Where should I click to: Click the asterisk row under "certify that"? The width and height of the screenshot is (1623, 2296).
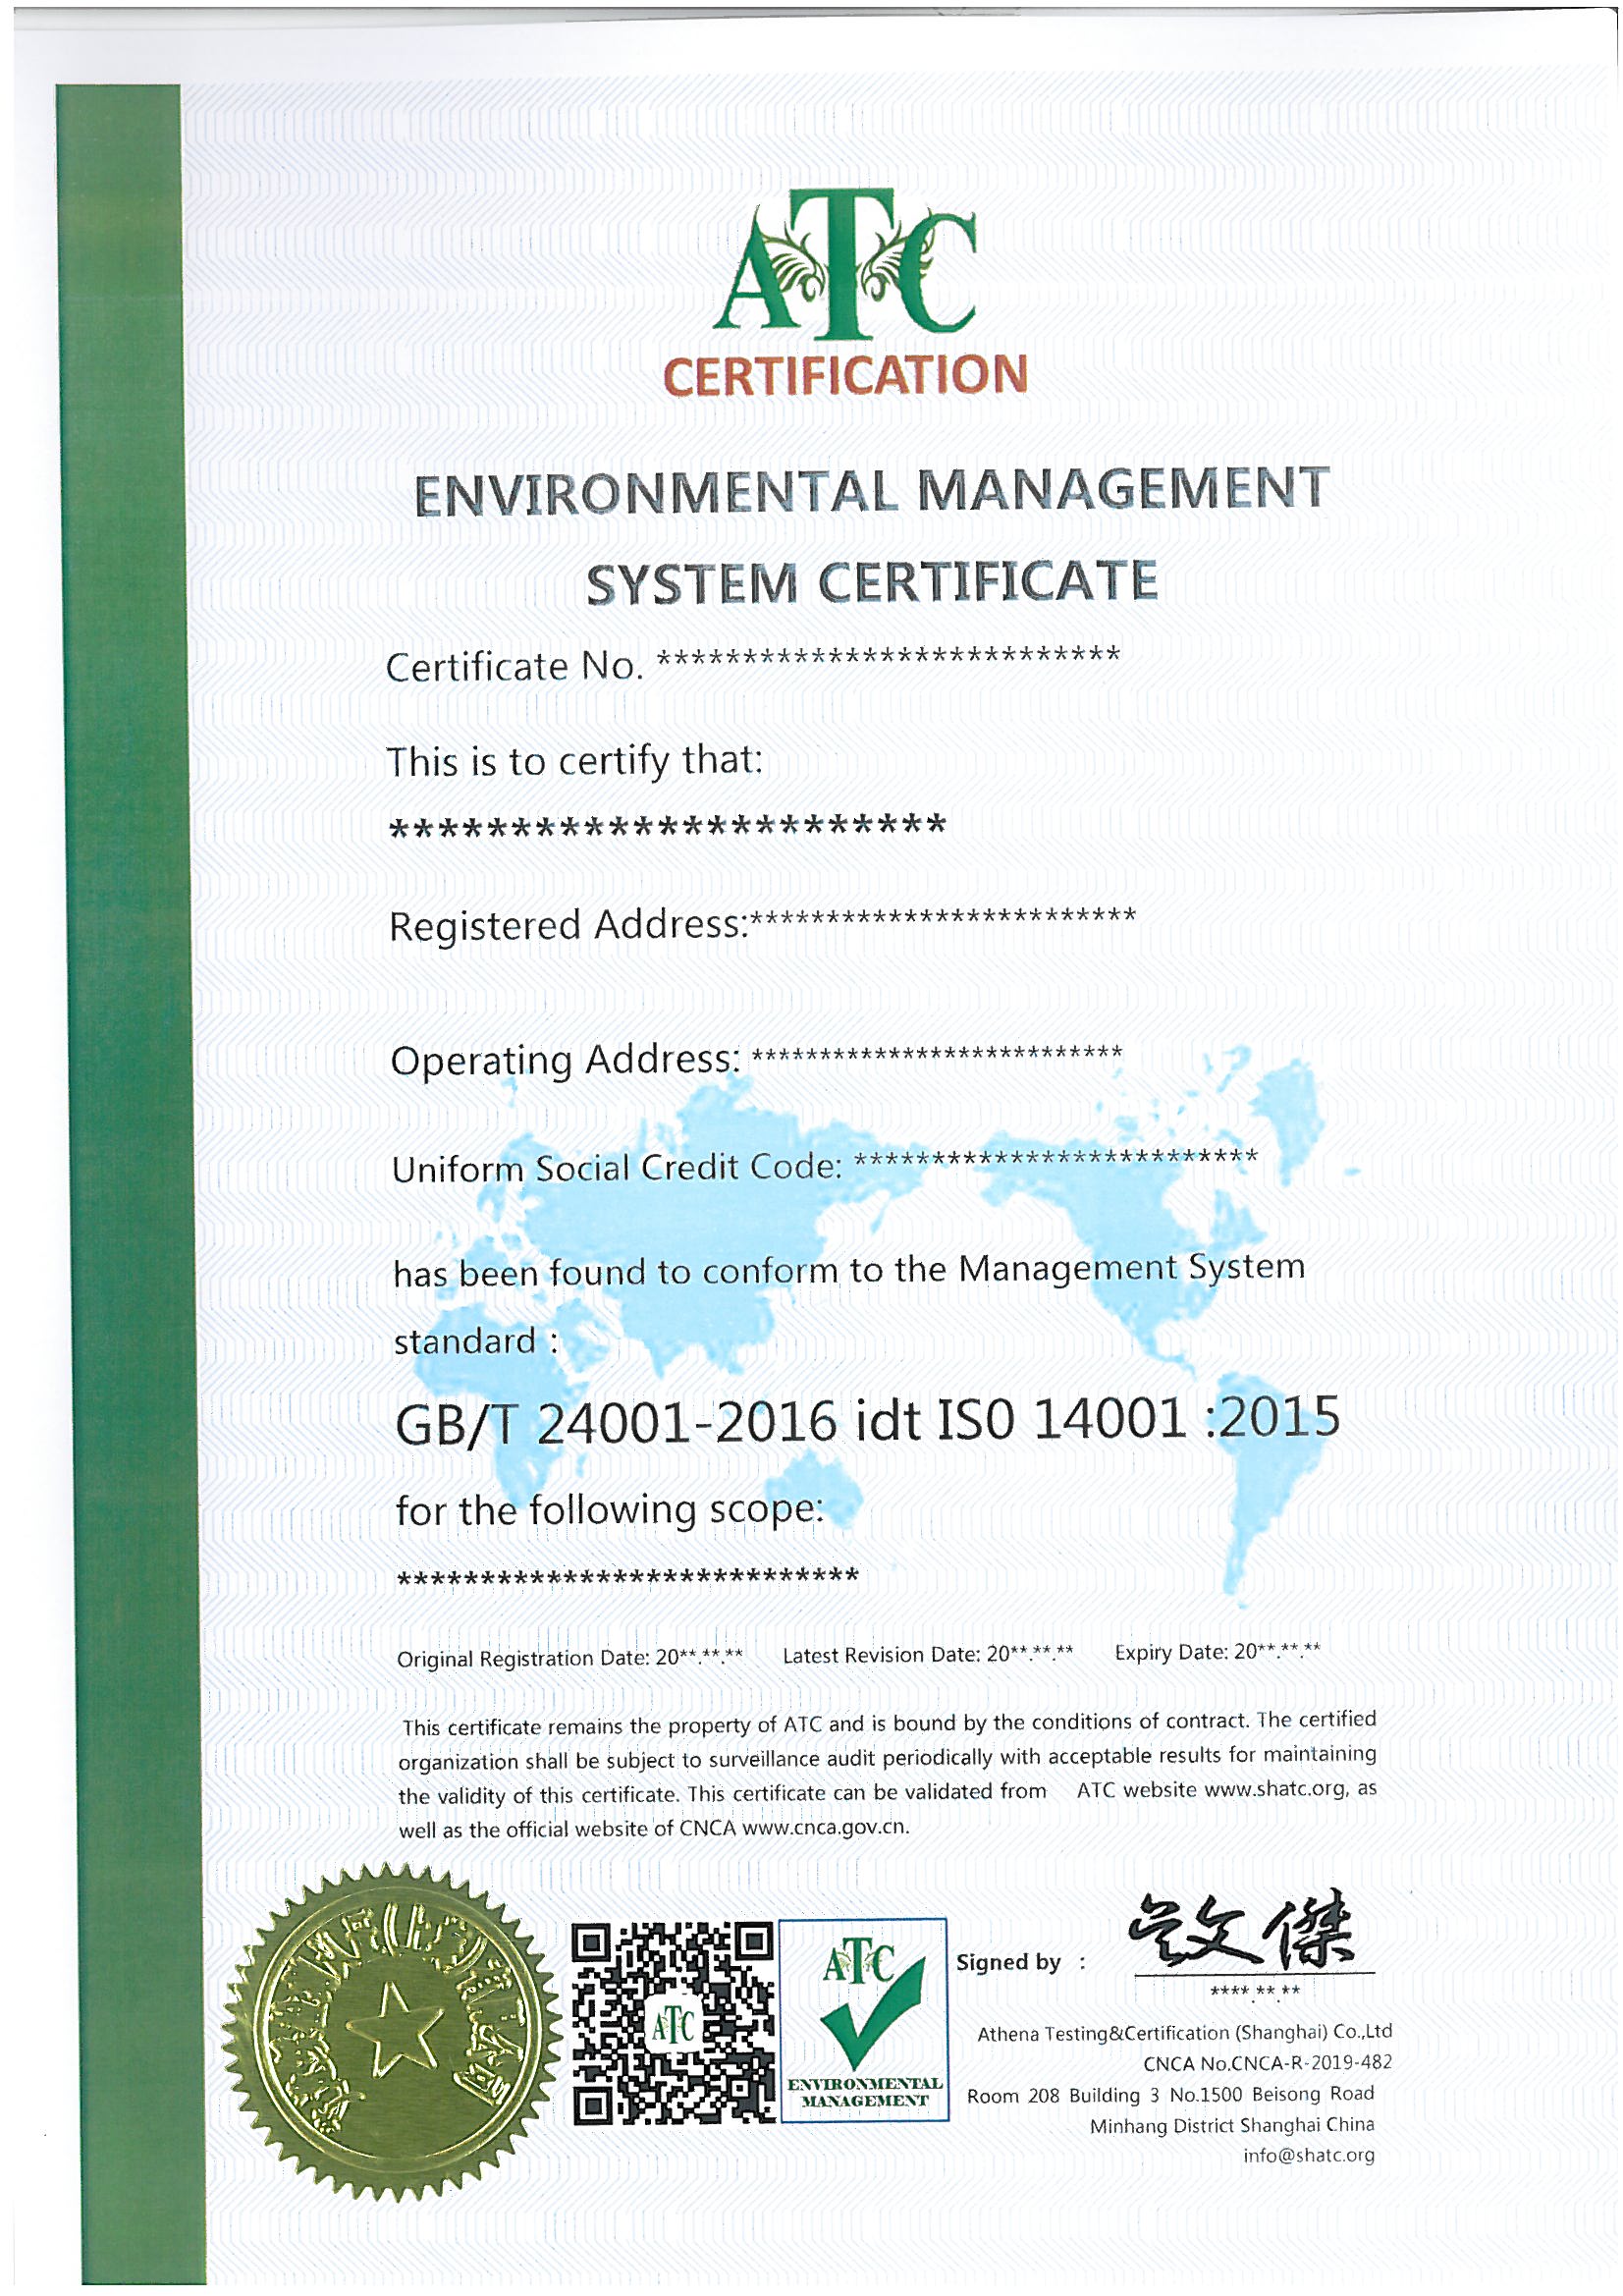click(x=667, y=826)
